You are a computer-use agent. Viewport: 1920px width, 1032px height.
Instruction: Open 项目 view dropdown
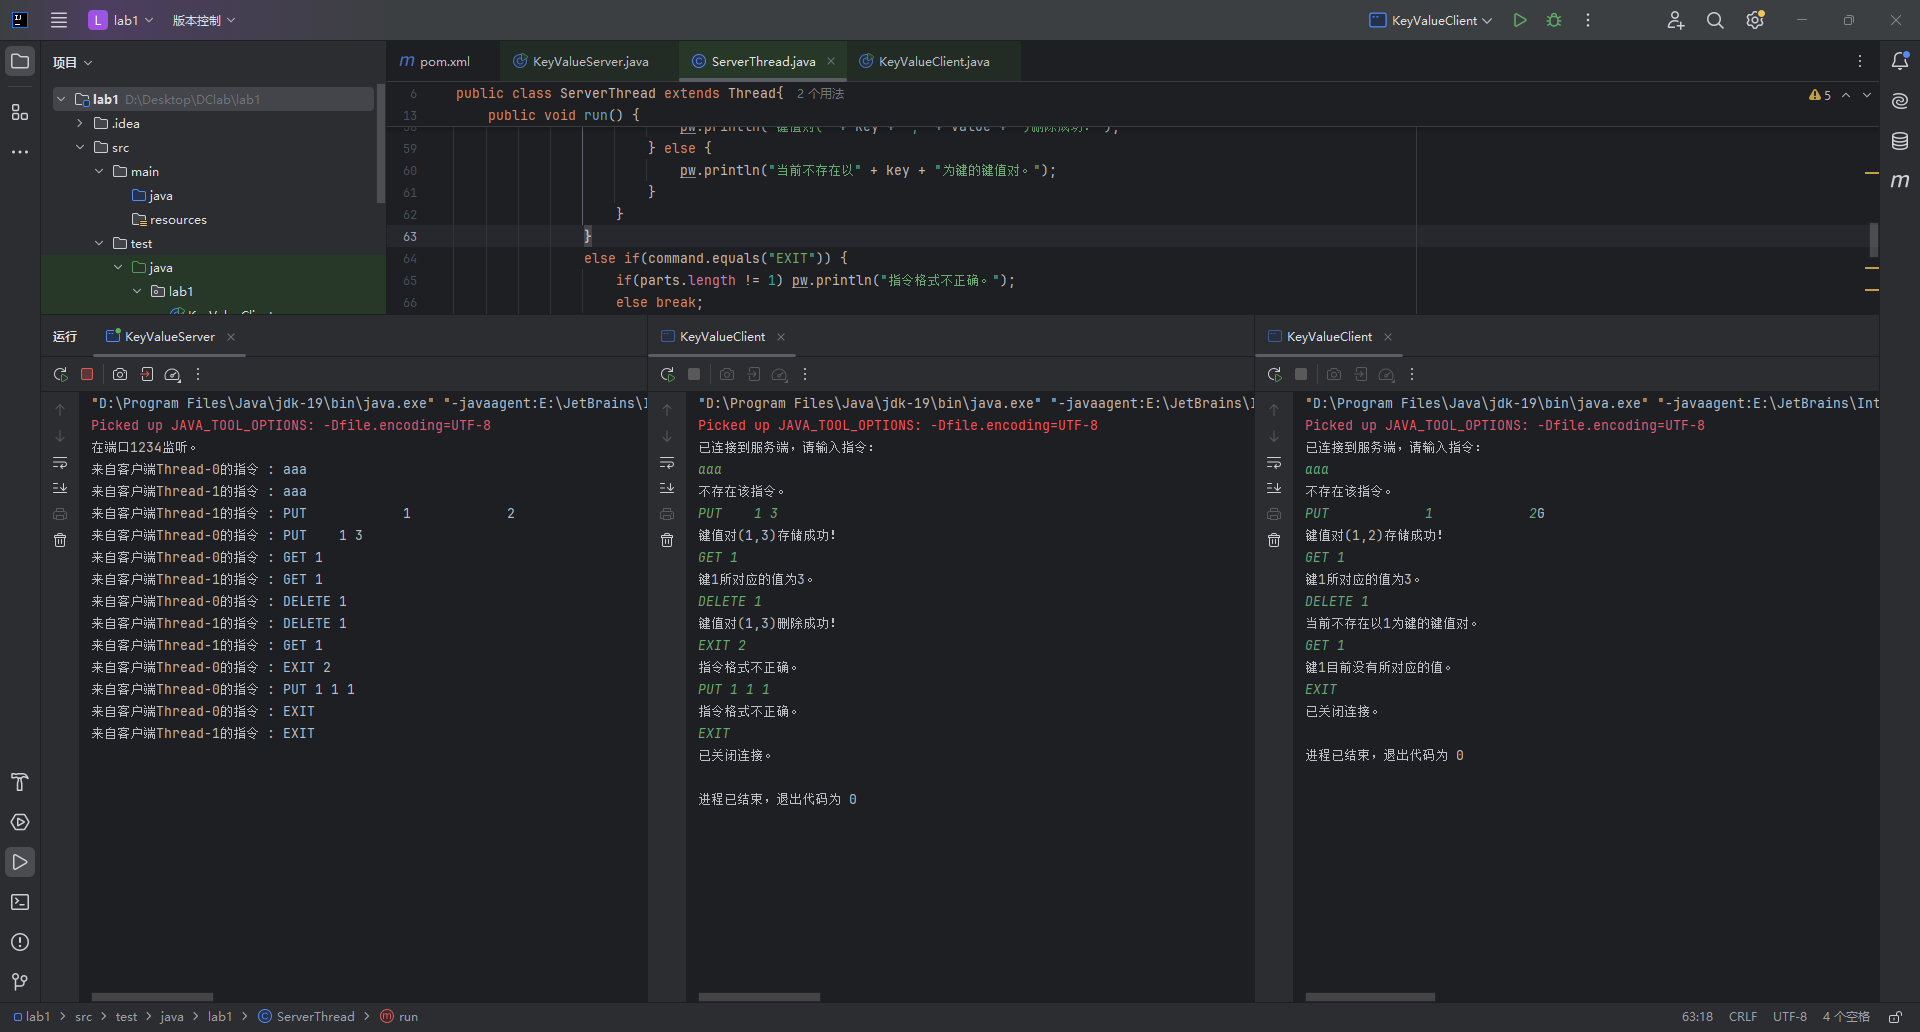pos(73,62)
